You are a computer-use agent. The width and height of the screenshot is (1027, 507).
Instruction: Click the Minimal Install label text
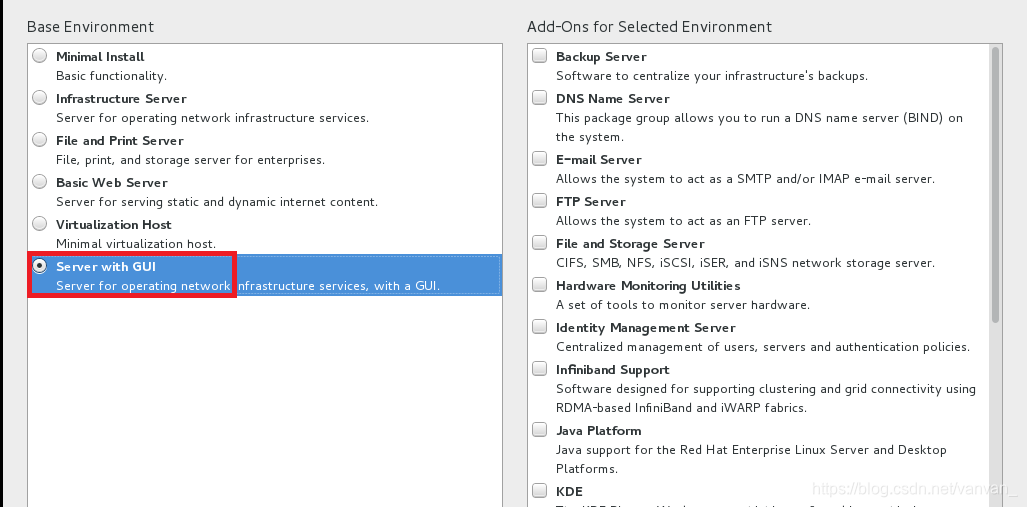[100, 57]
